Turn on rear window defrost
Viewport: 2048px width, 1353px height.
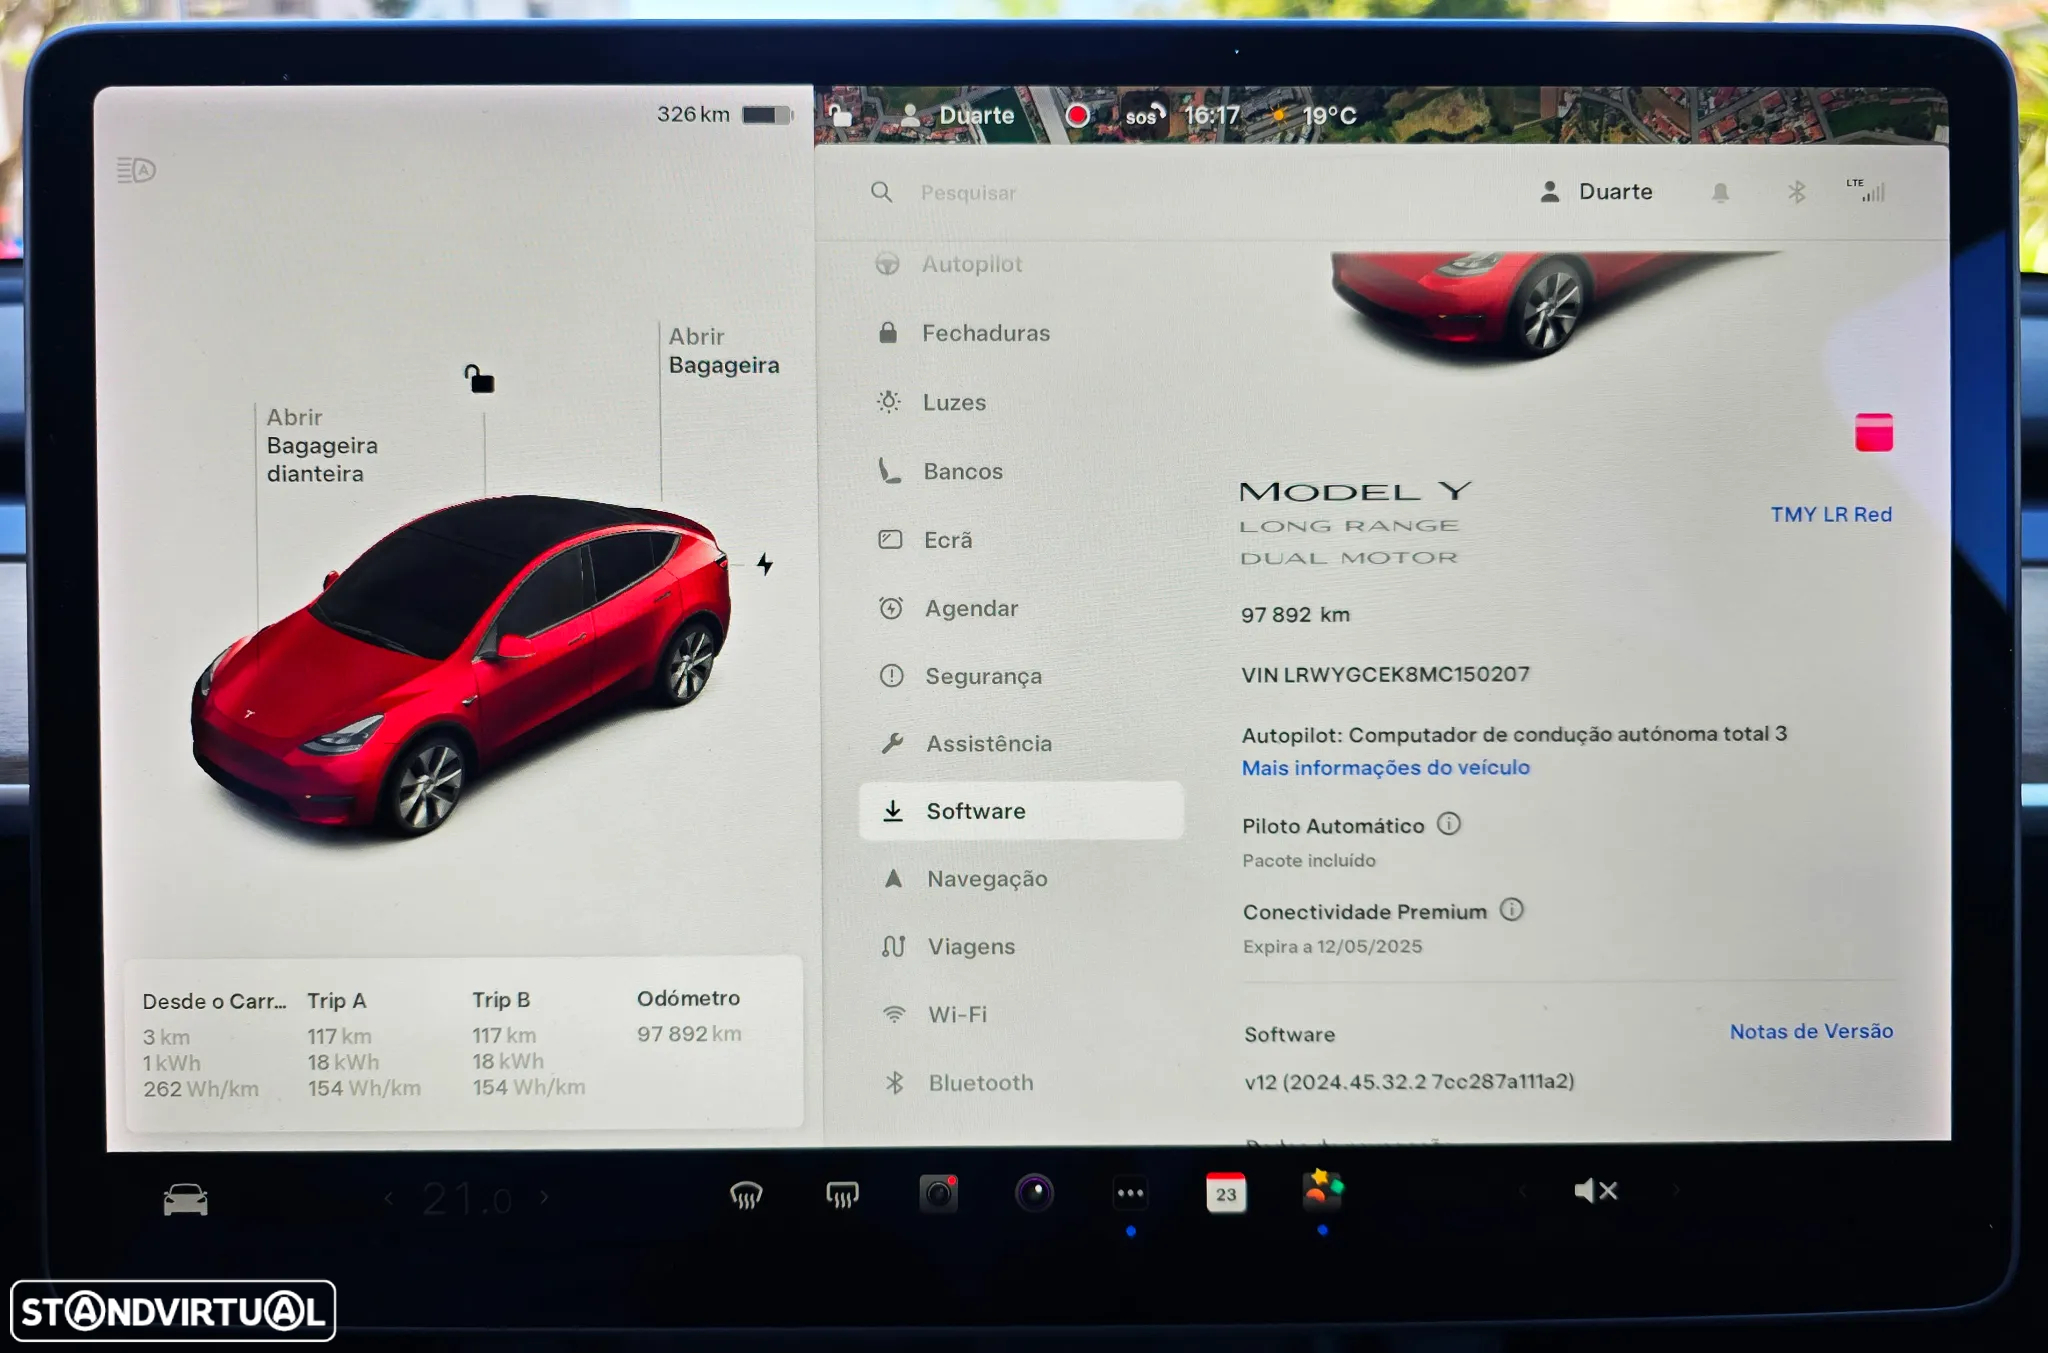(842, 1194)
